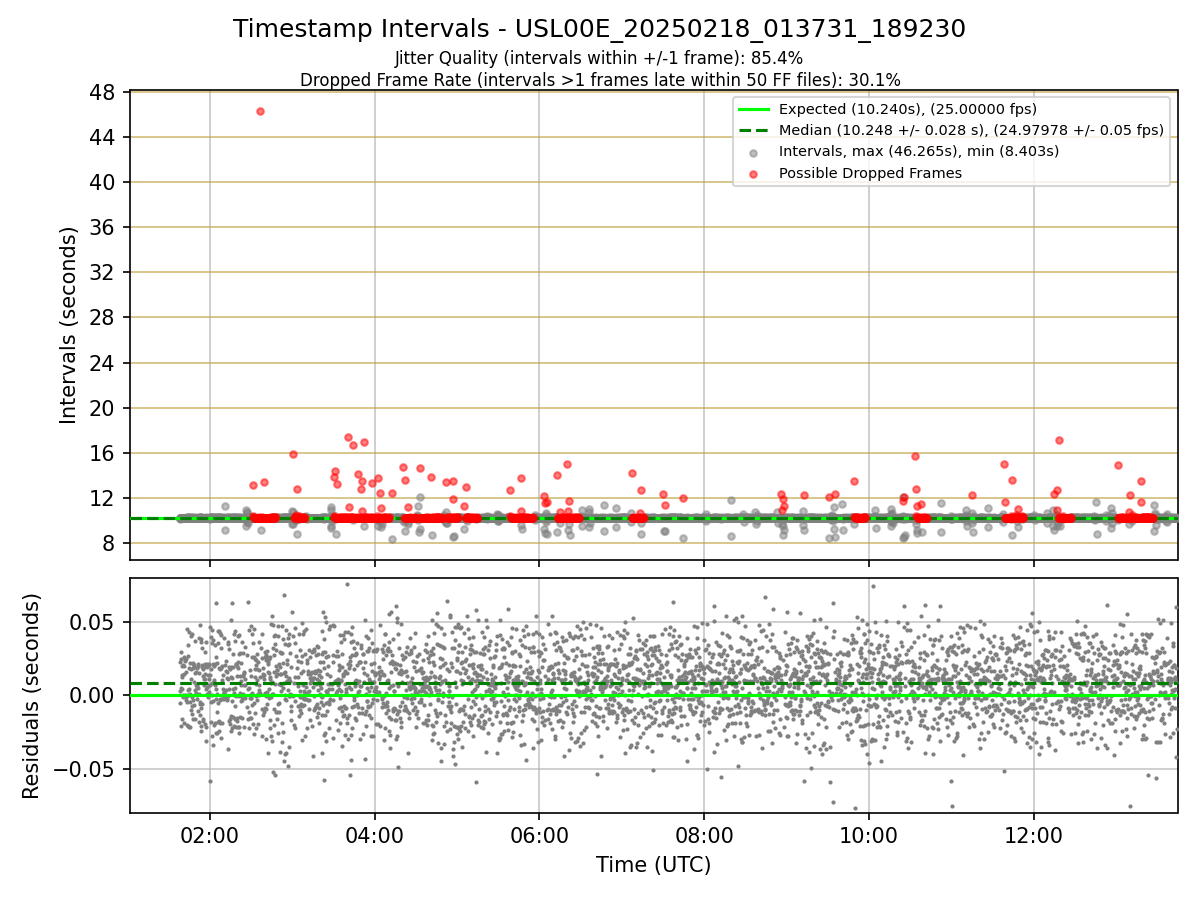Viewport: 1200px width, 900px height.
Task: Click the x-axis tick label "02:00"
Action: 210,834
